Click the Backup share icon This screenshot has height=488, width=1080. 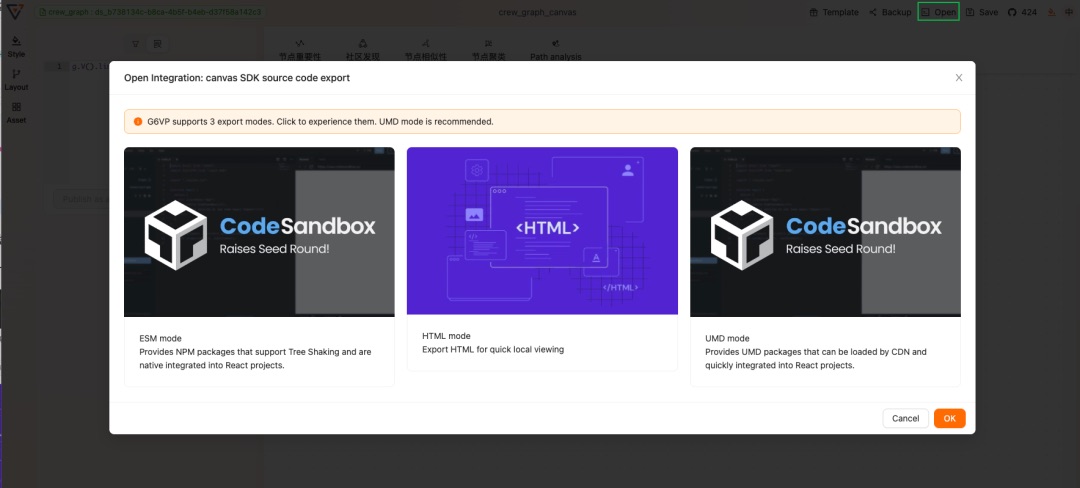click(x=873, y=12)
